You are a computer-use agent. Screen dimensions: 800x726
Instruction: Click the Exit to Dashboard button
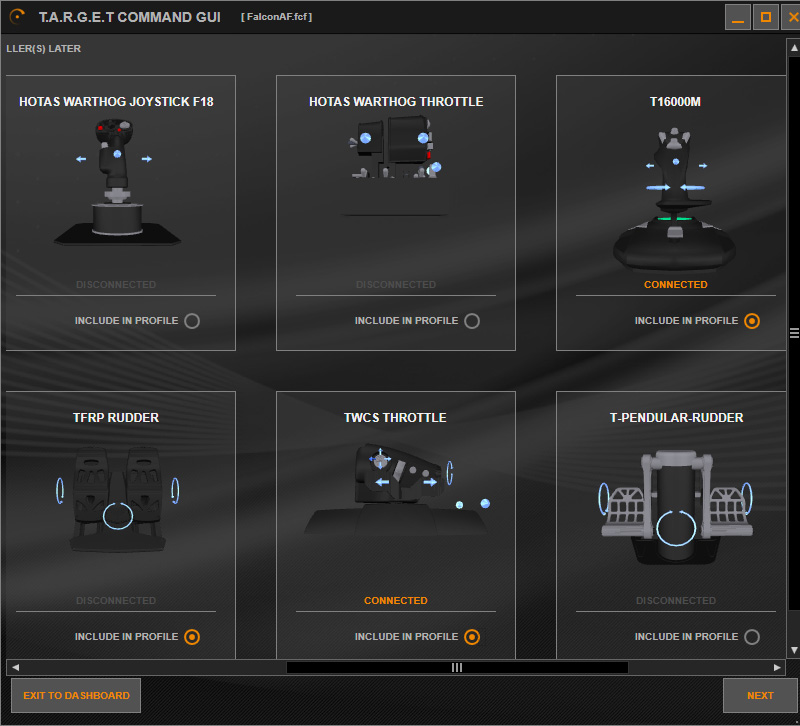76,695
